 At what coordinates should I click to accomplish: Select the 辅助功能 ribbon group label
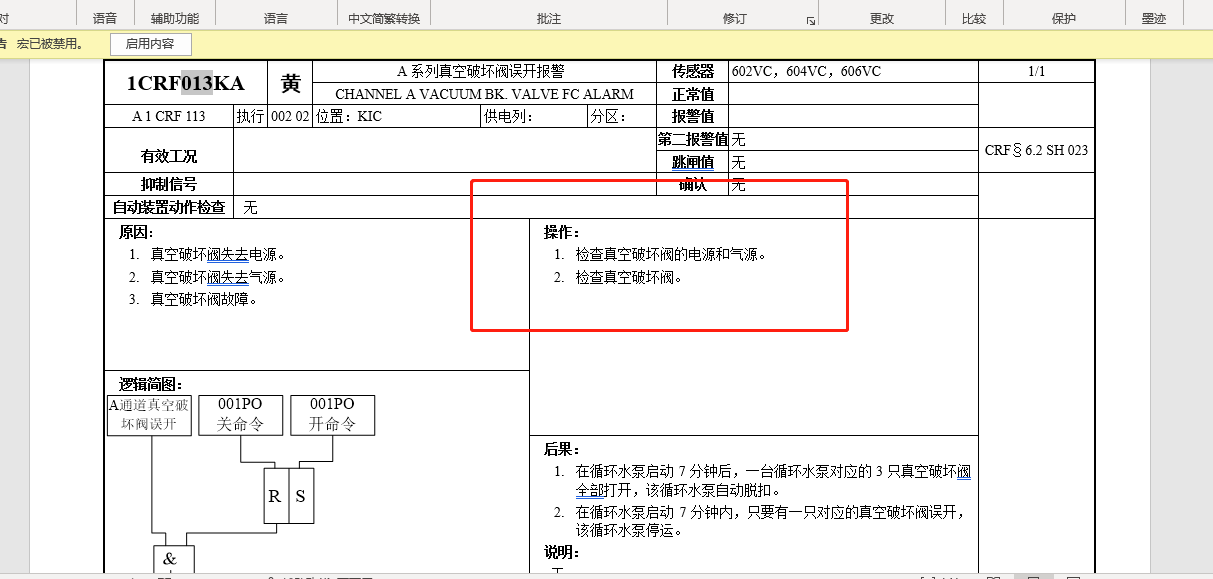coord(175,18)
